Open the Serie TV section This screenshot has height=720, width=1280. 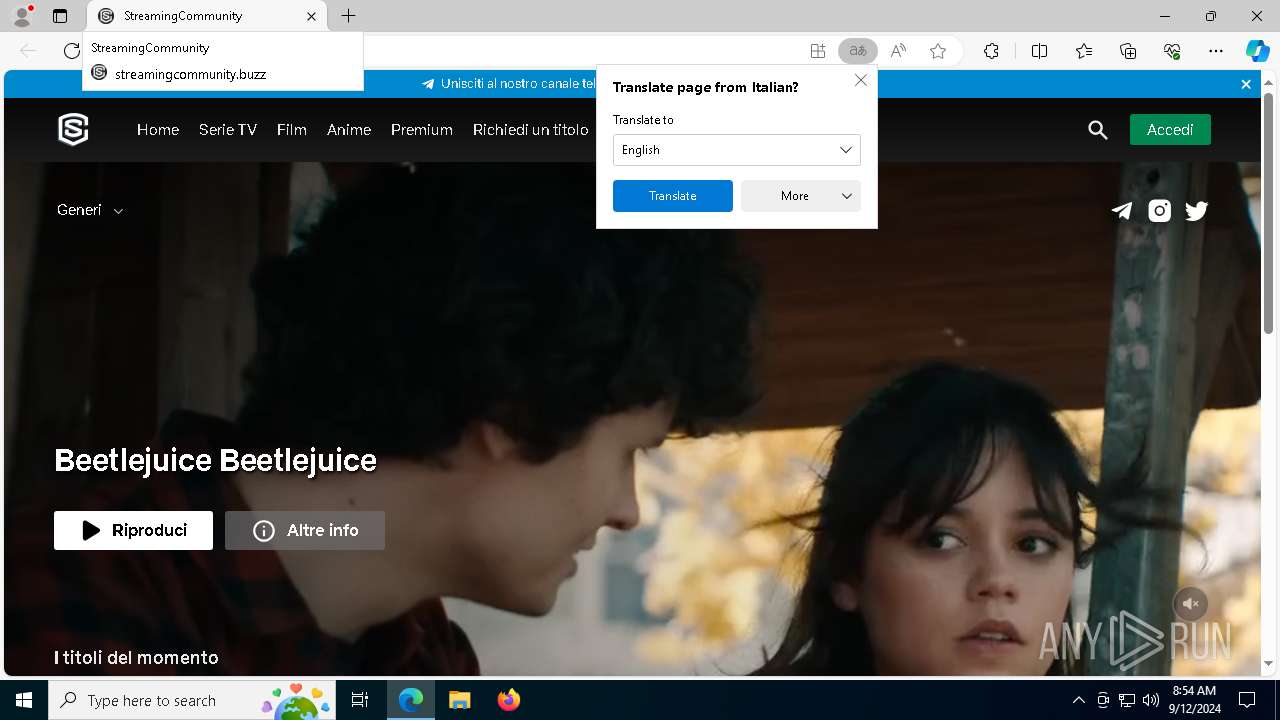click(228, 130)
